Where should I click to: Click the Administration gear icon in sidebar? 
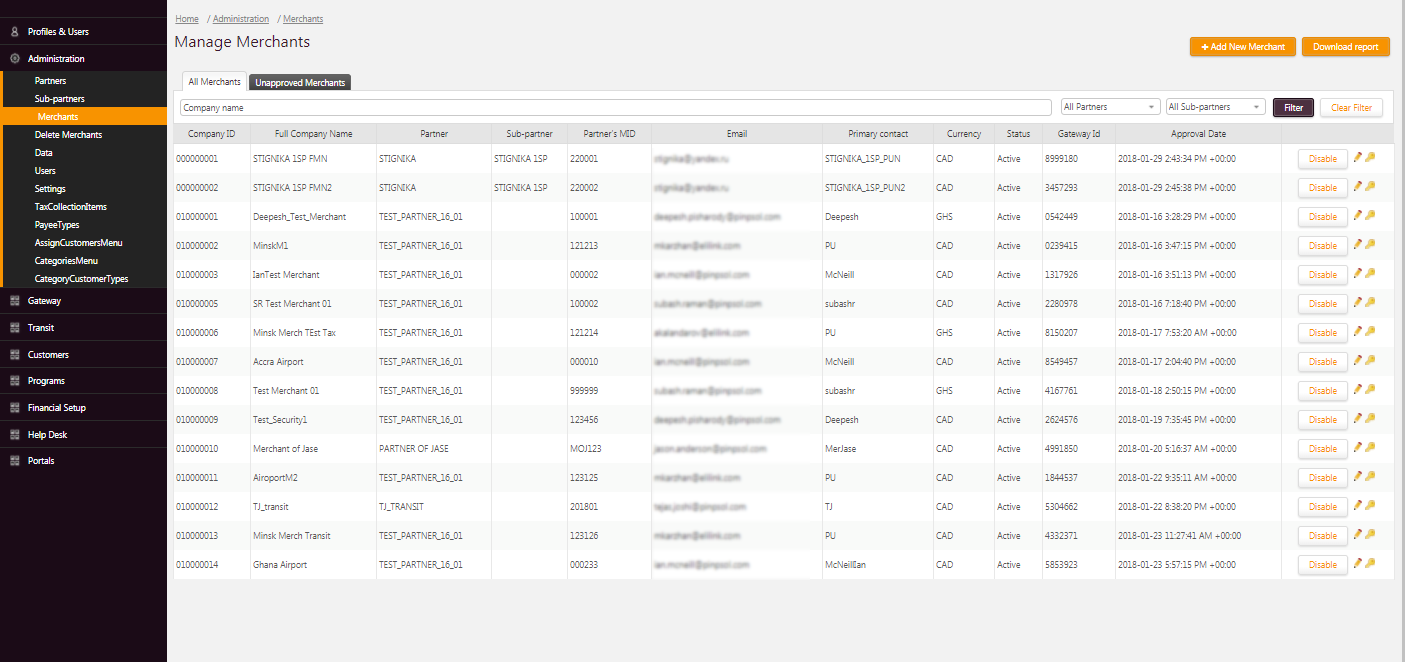click(x=15, y=59)
